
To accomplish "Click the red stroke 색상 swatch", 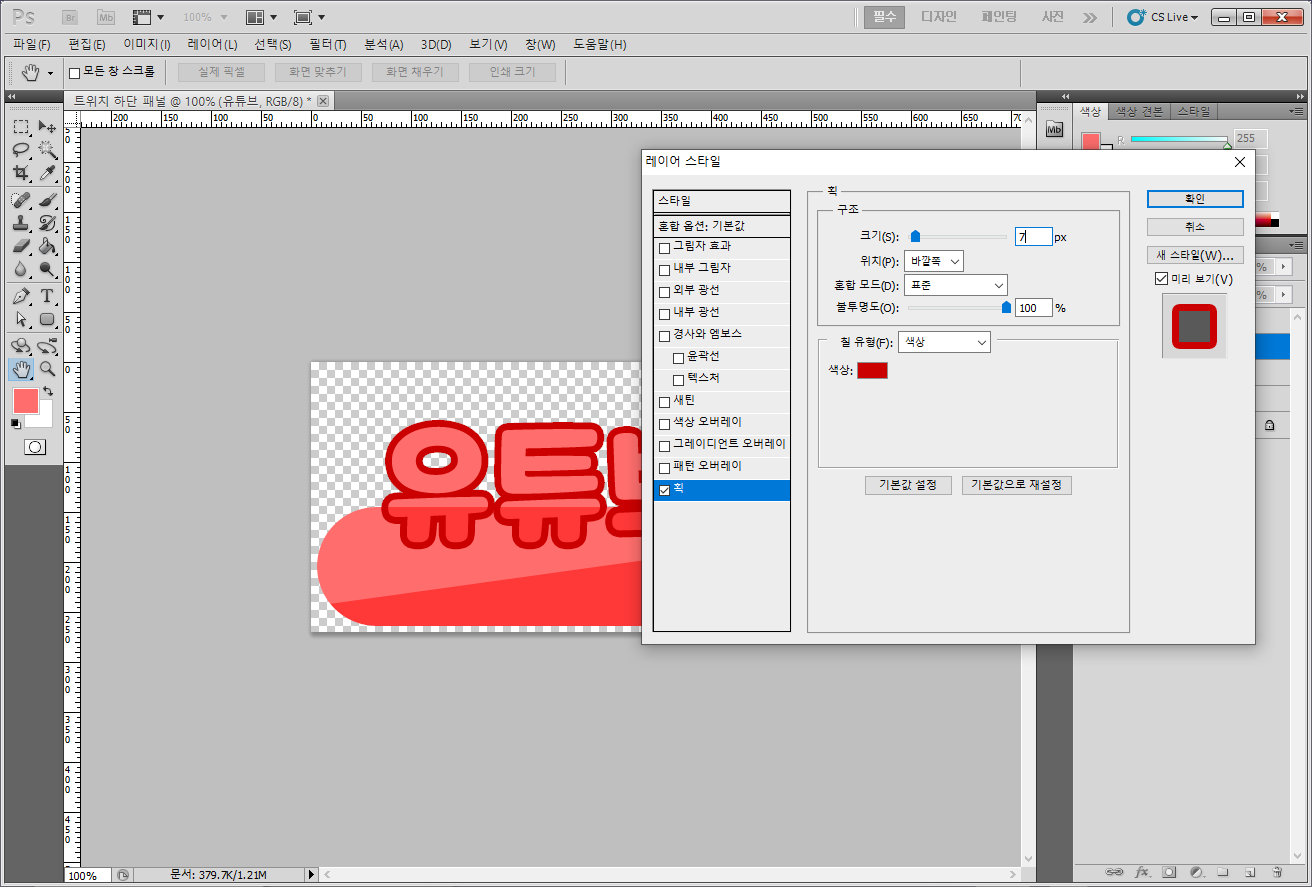I will (872, 370).
